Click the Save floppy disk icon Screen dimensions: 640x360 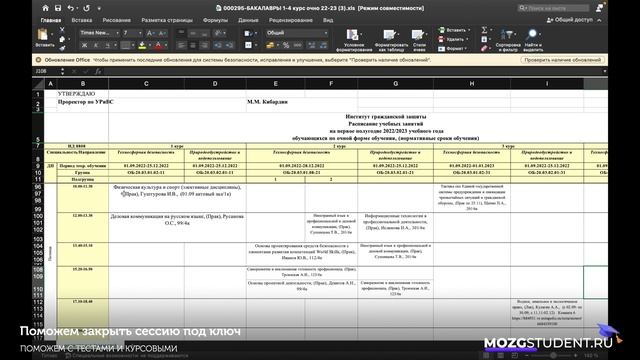click(x=58, y=8)
